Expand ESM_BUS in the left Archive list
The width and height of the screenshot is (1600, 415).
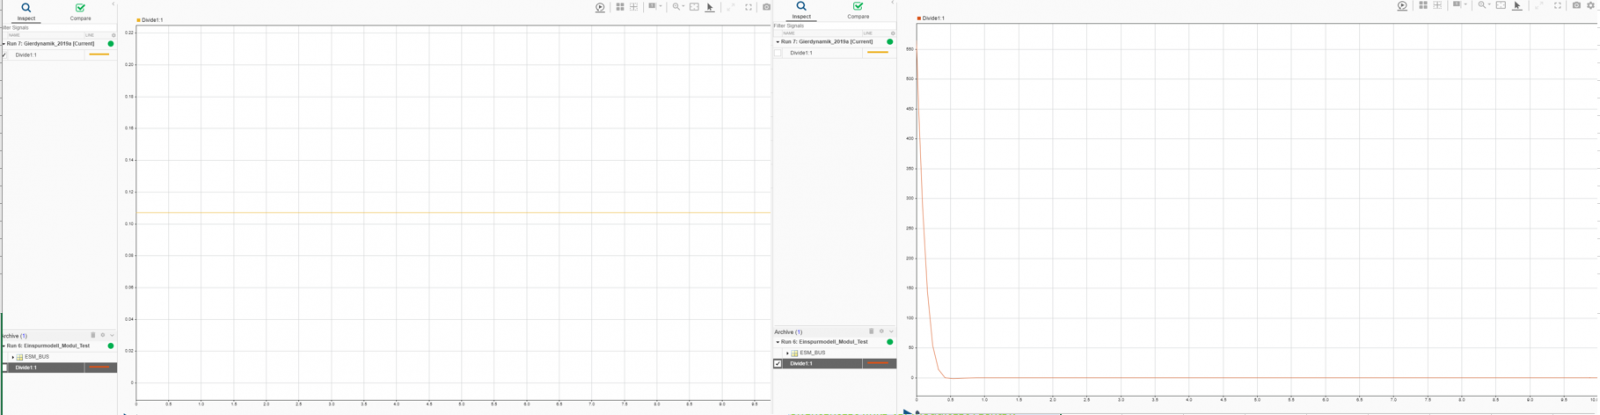12,357
